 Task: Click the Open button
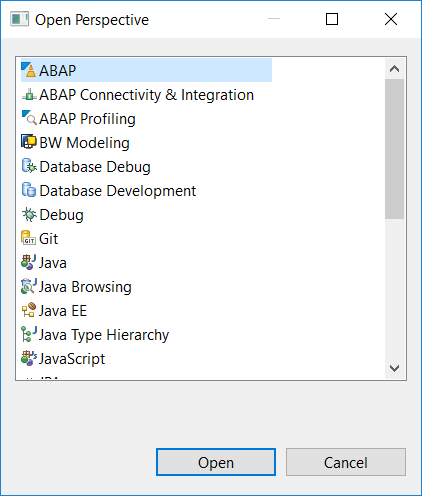(216, 462)
